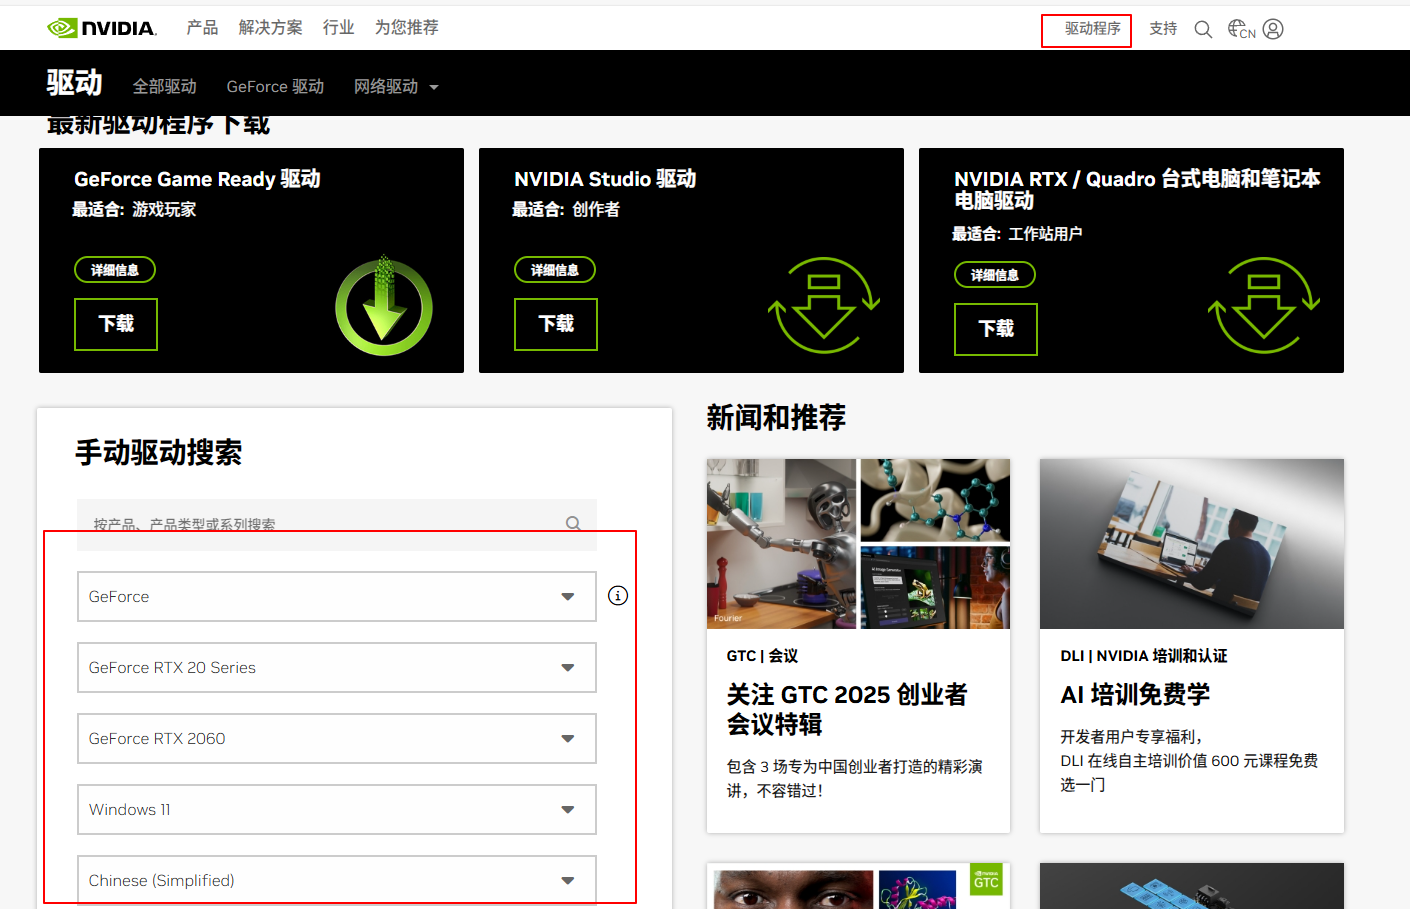Click the DLI | NVIDIA 培训和认证 label
This screenshot has width=1410, height=909.
point(1144,656)
